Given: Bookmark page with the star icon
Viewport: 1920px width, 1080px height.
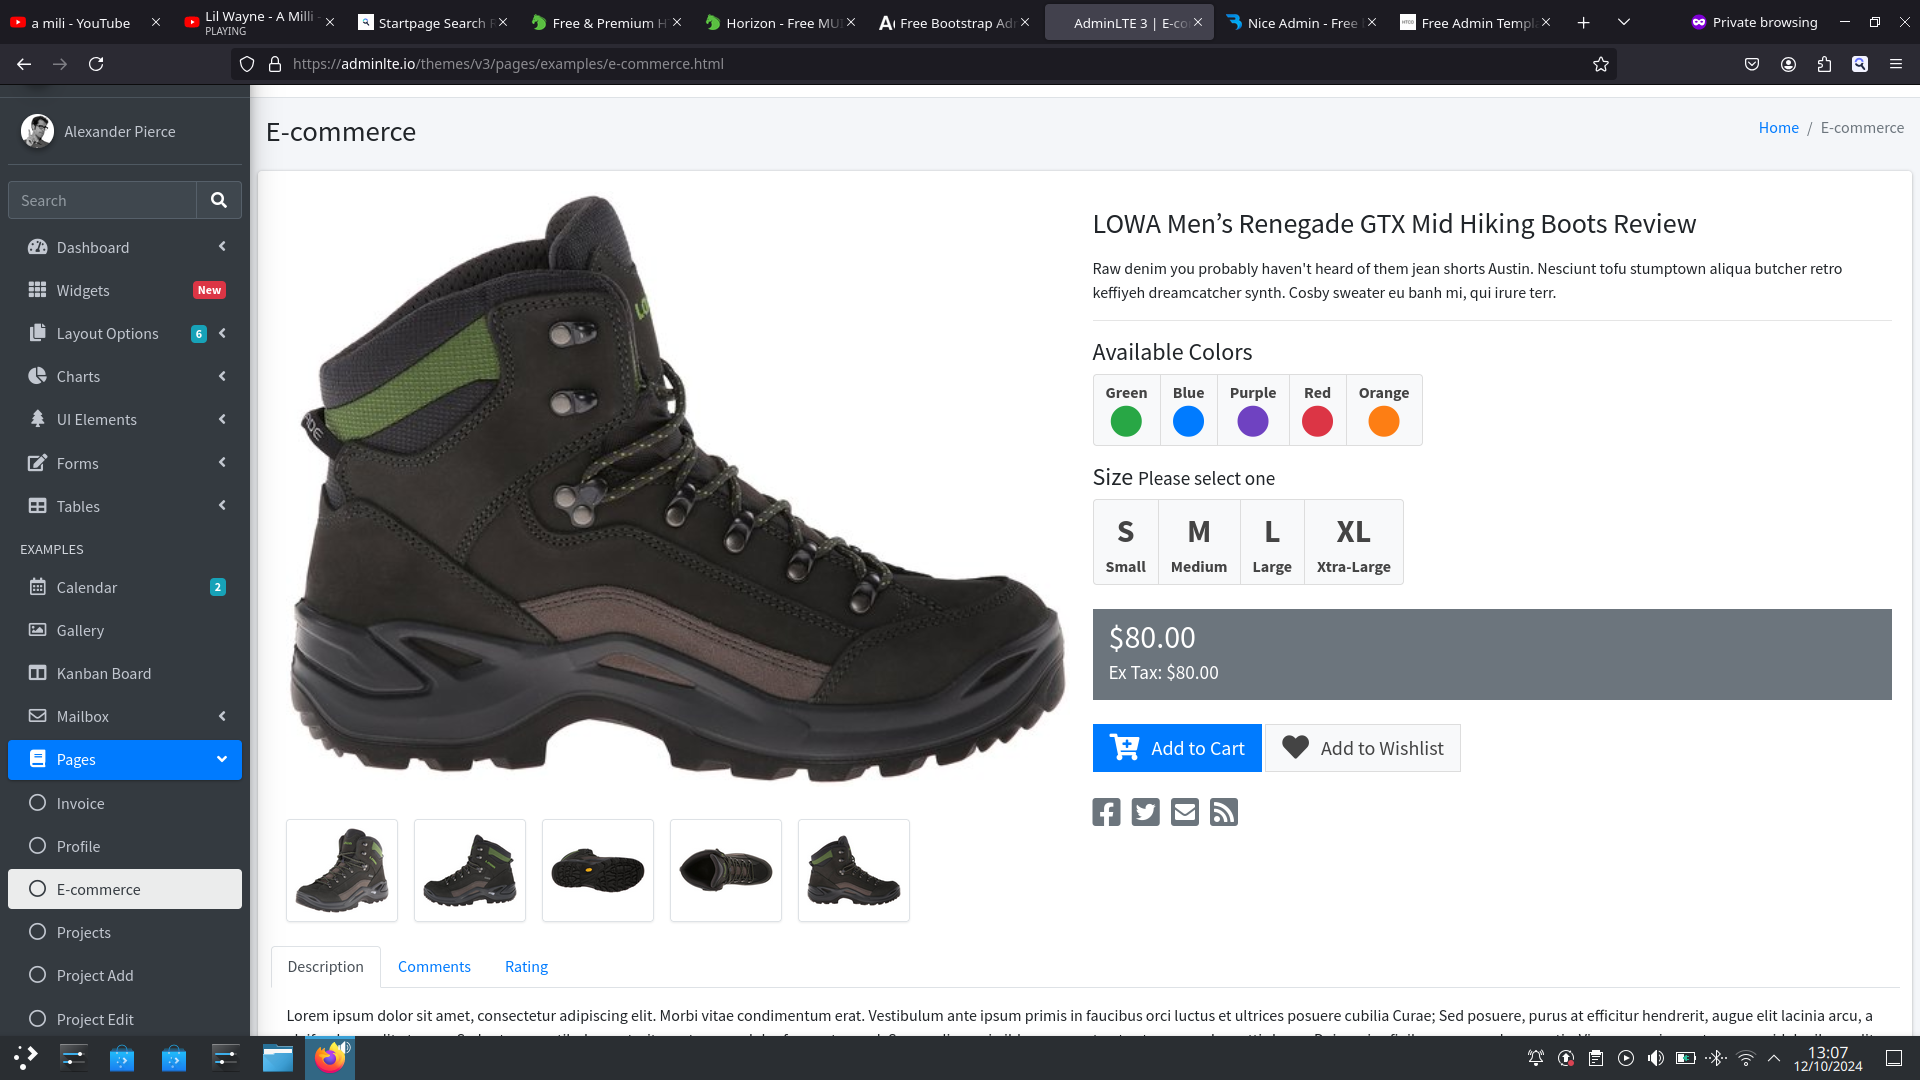Looking at the screenshot, I should [1600, 64].
